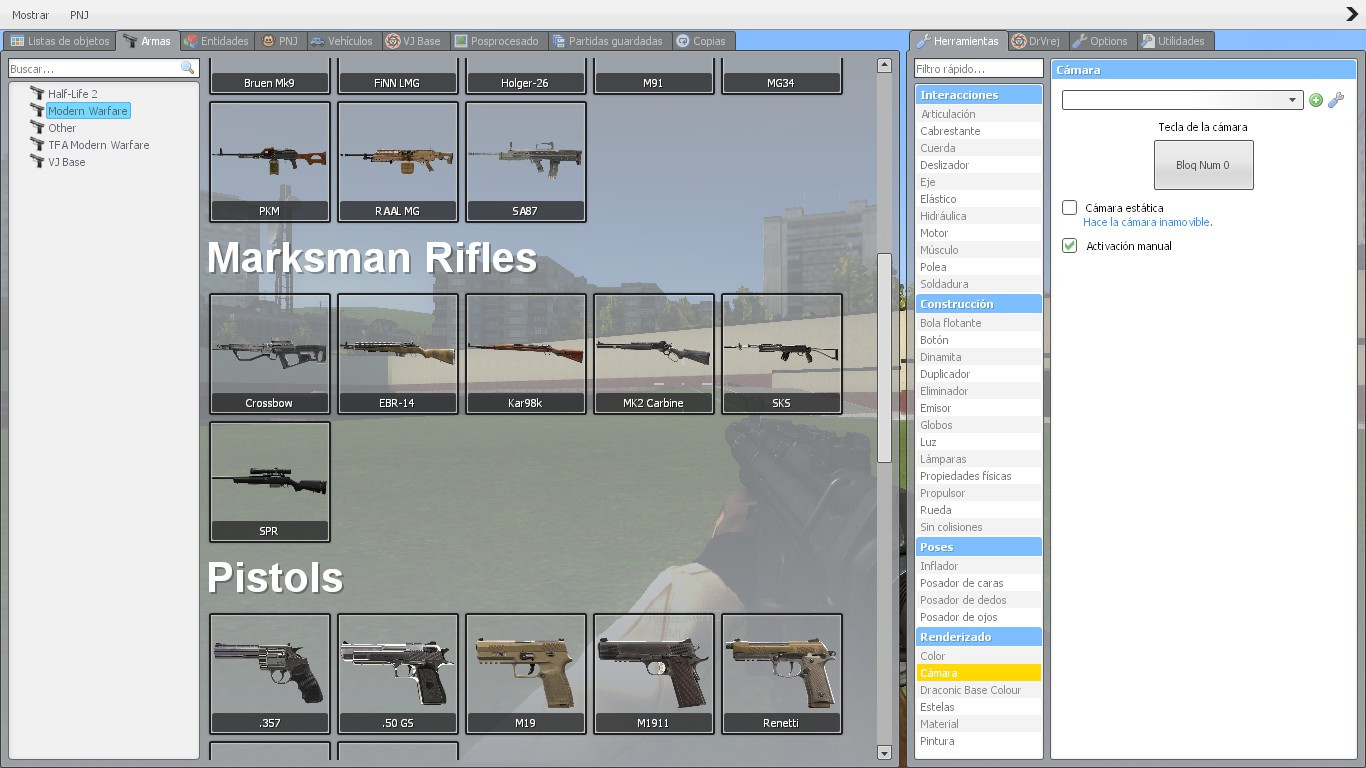This screenshot has width=1366, height=768.
Task: Choose the M1911 pistol icon
Action: click(654, 673)
